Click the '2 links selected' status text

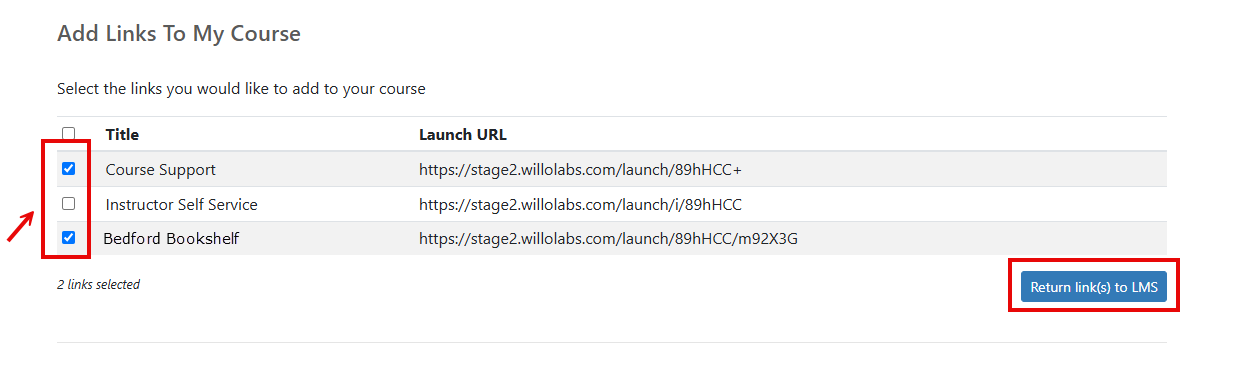coord(98,284)
